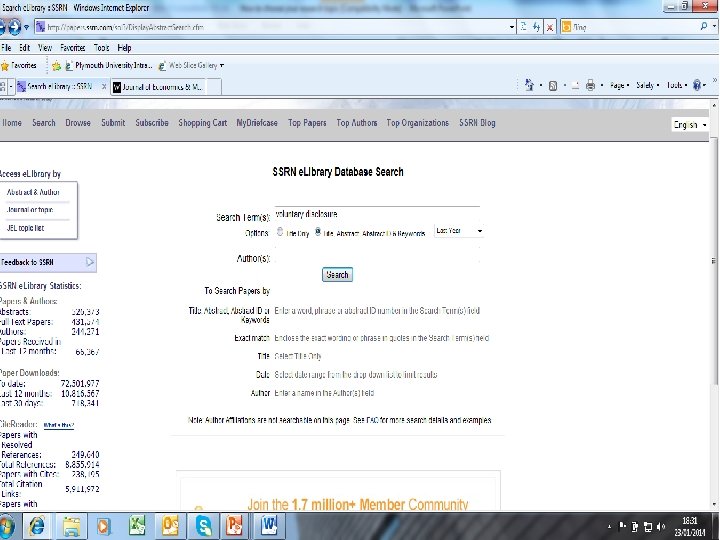Click the RSS Feeds icon in command bar
This screenshot has width=720, height=540.
pos(553,85)
